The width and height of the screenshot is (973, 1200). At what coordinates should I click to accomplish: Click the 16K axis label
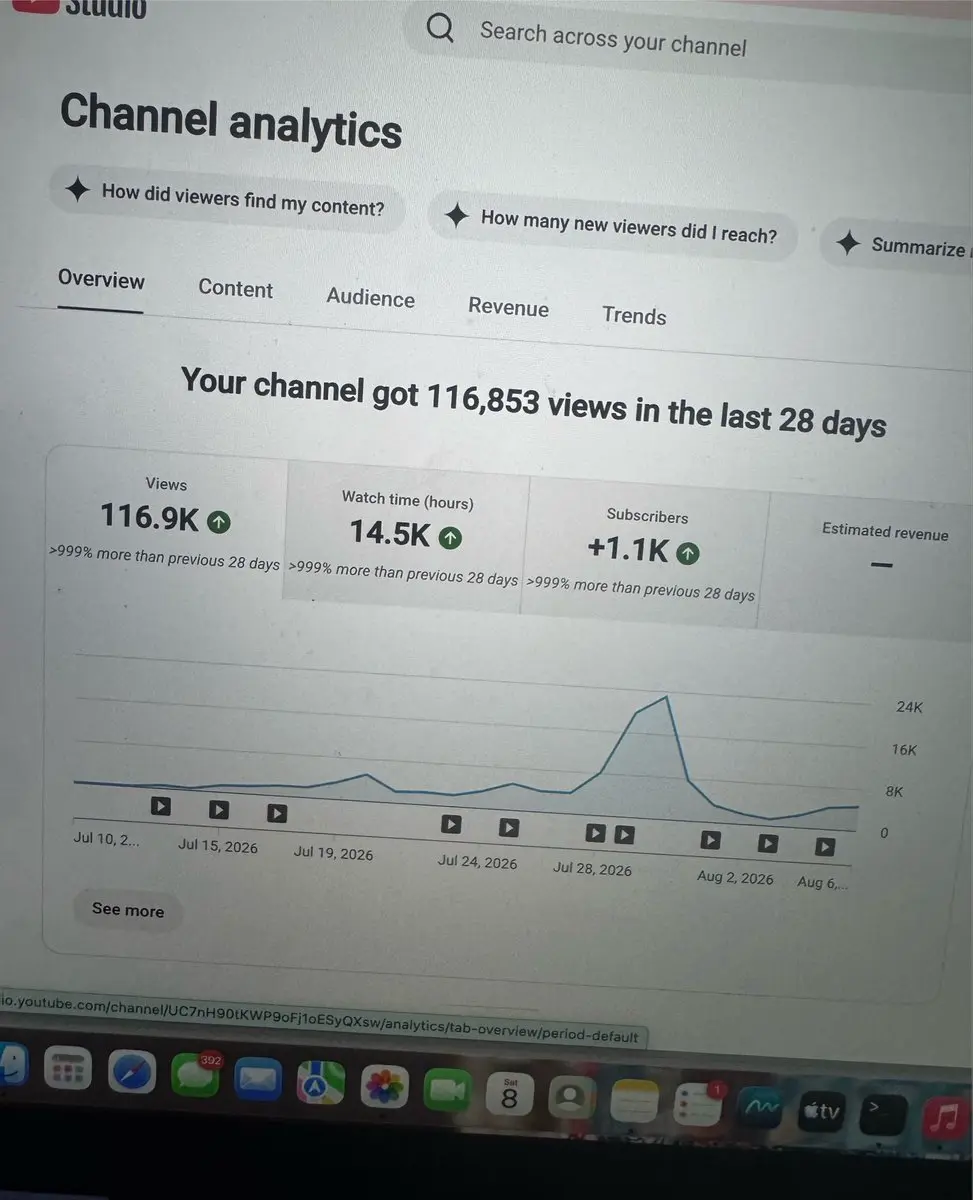point(904,750)
